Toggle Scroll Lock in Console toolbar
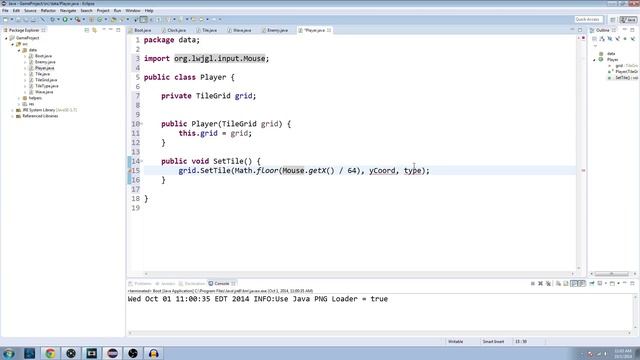 pos(566,283)
